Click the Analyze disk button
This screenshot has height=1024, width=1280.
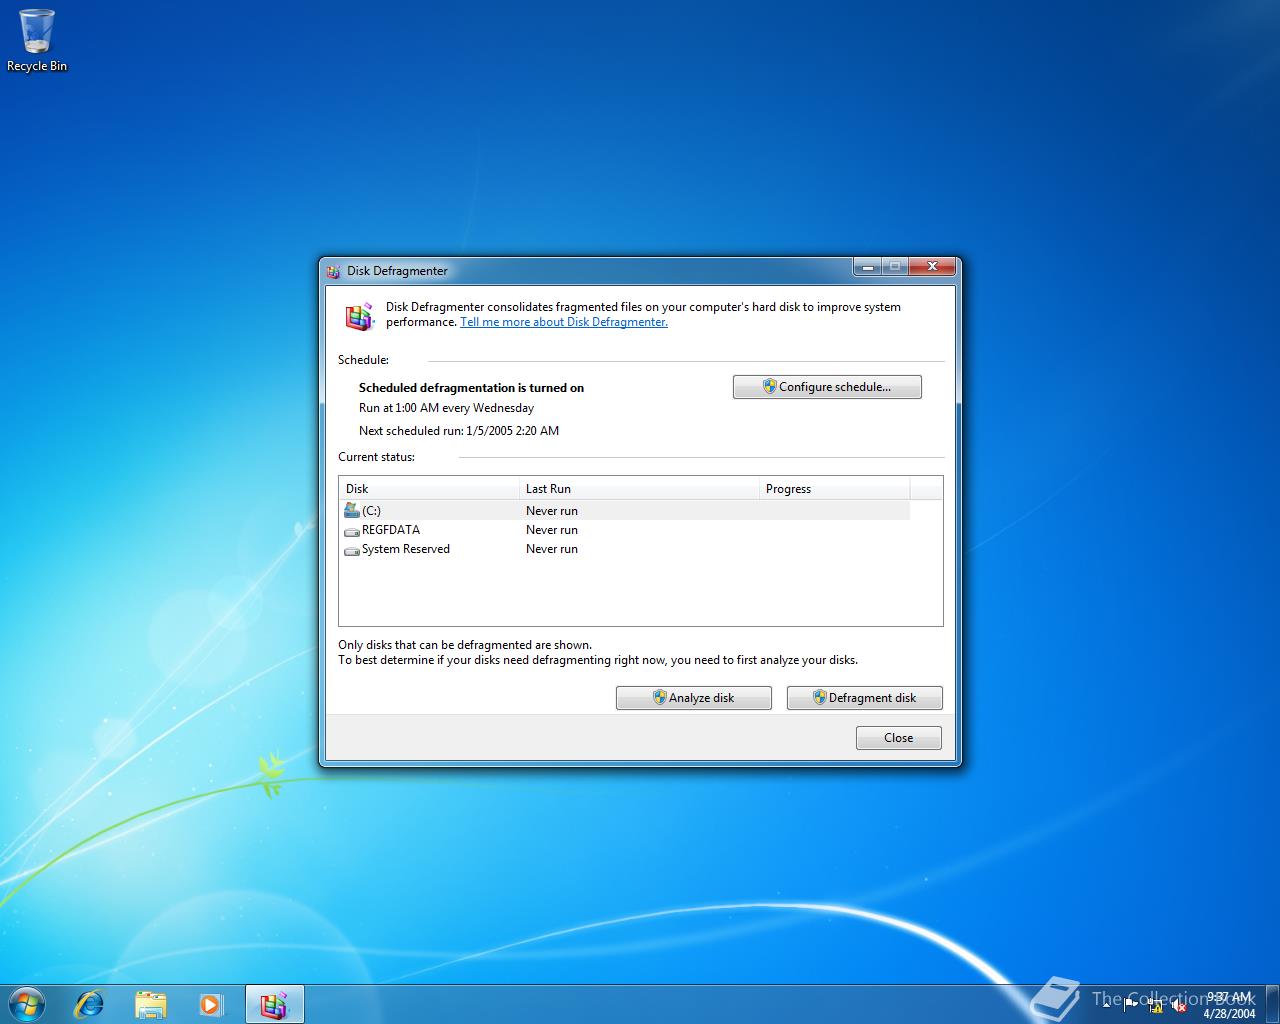(x=694, y=698)
